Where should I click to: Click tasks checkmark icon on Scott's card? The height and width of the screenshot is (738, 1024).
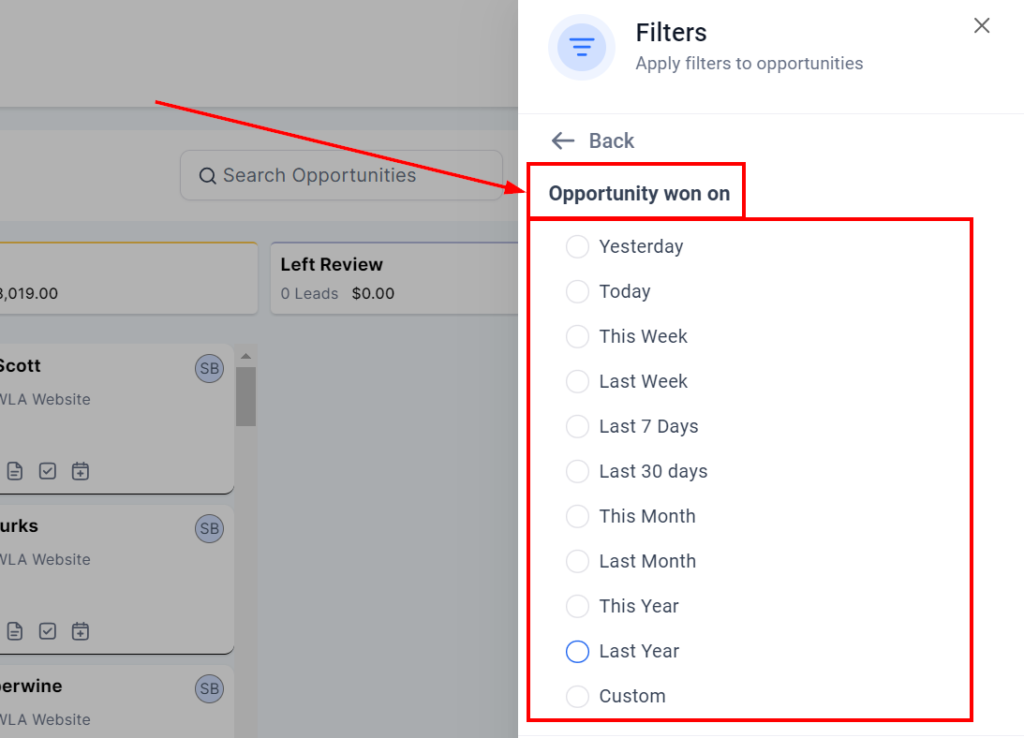tap(47, 471)
